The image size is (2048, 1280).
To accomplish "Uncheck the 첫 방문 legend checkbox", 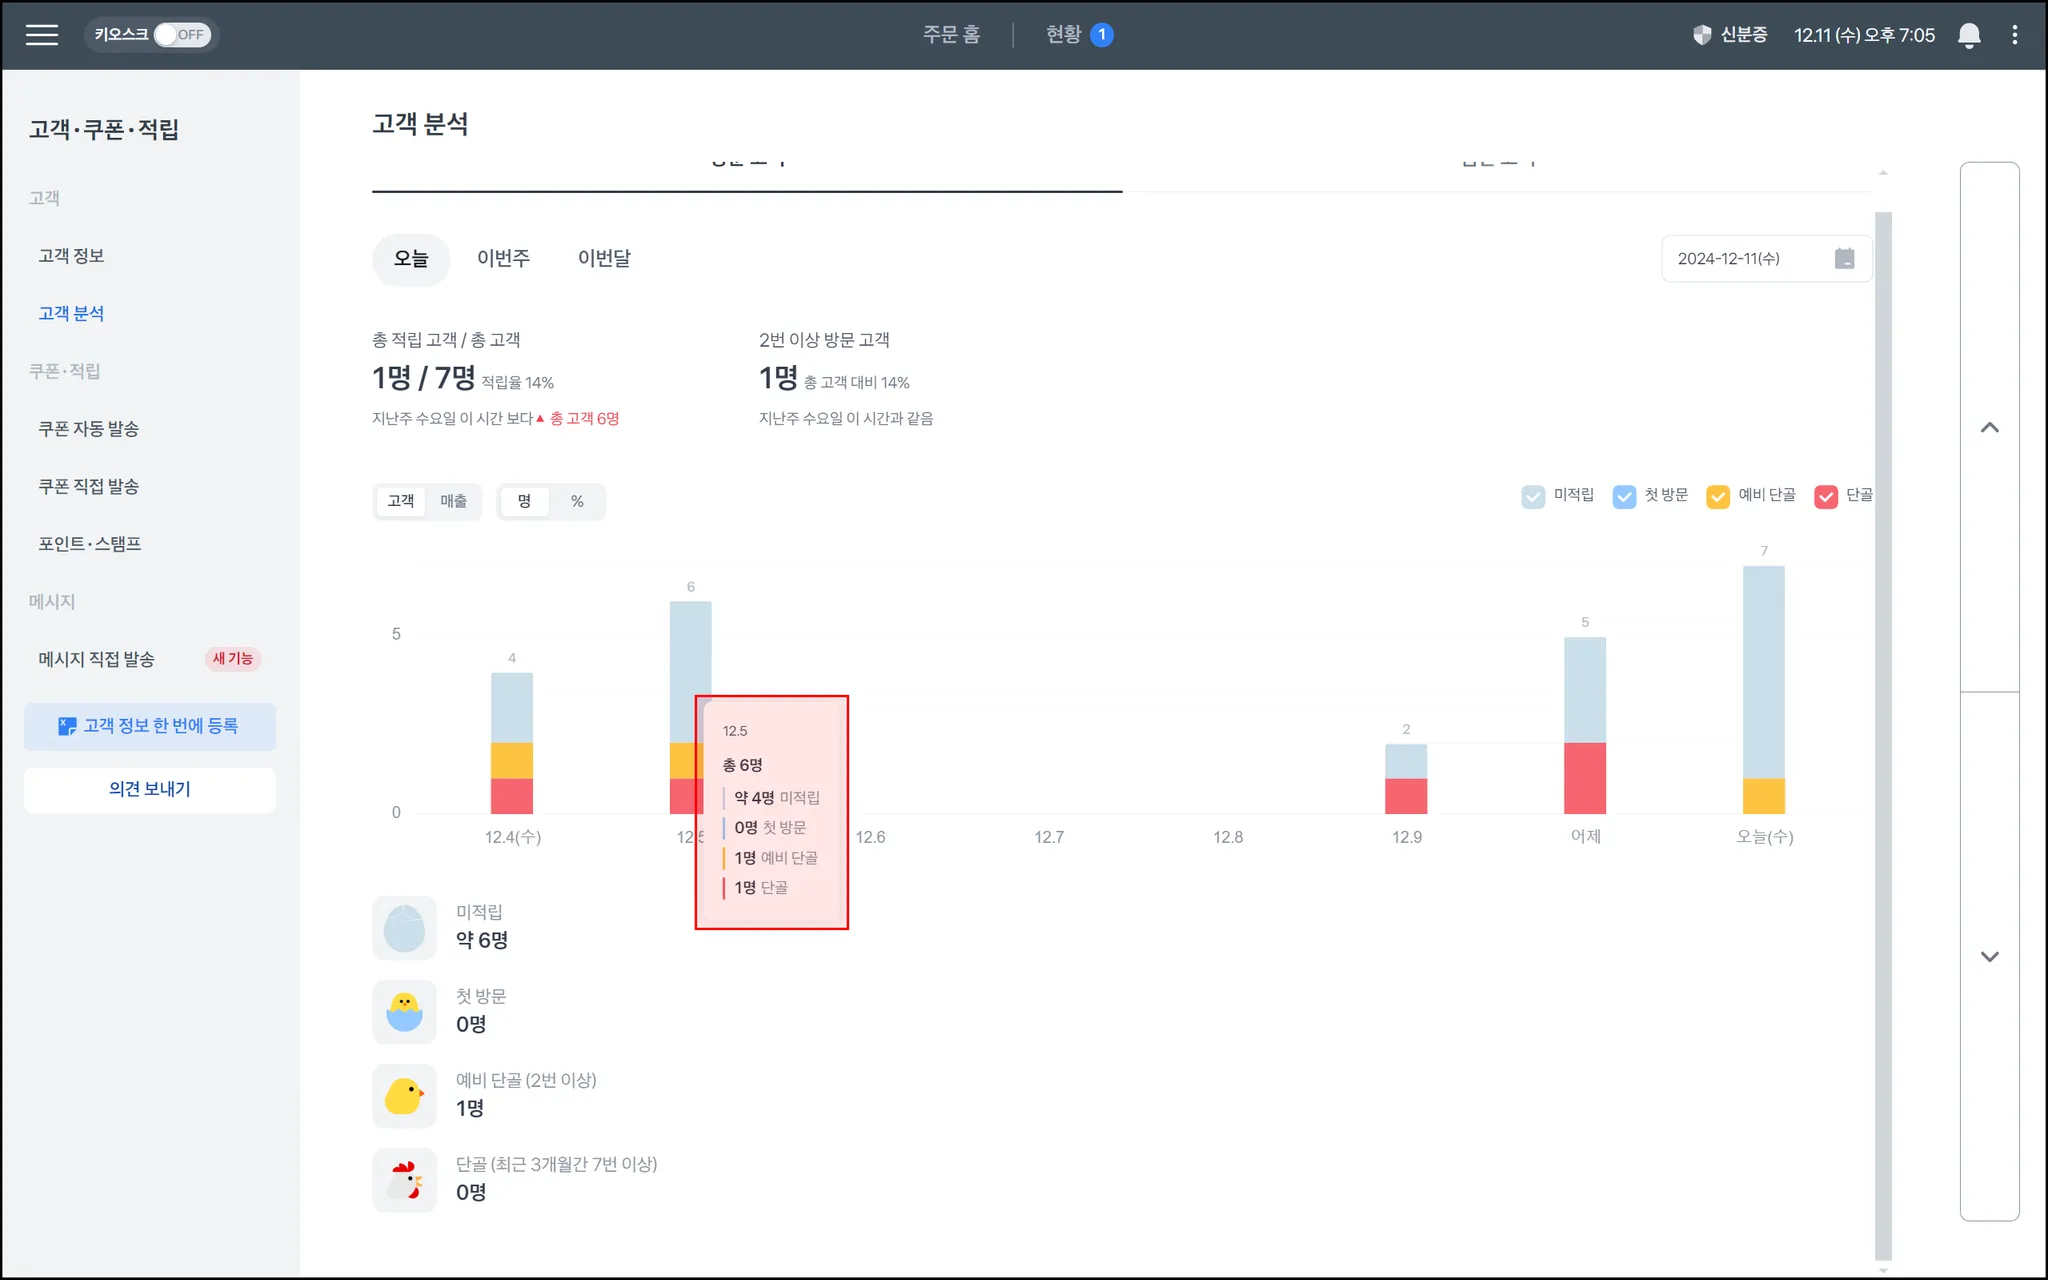I will pos(1624,496).
